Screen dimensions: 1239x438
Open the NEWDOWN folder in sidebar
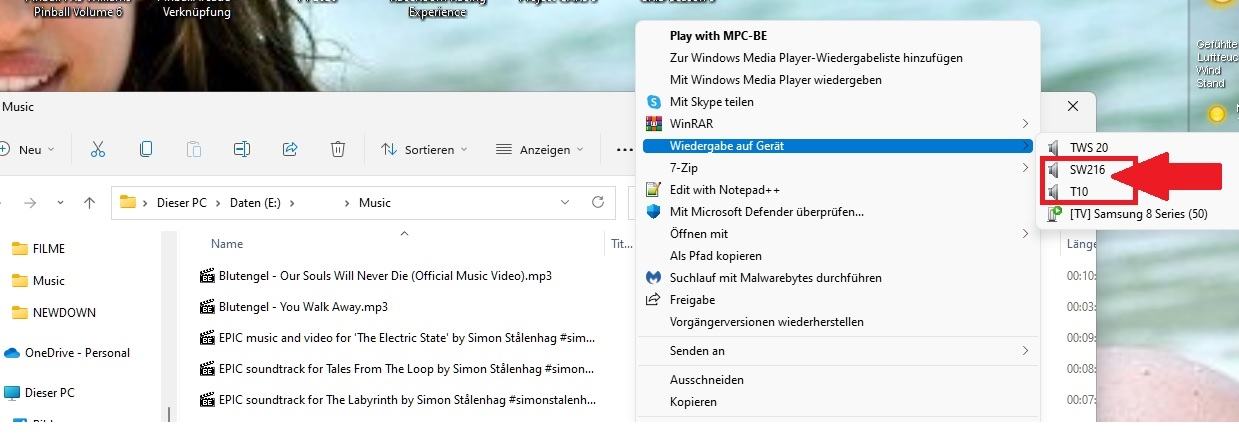(x=64, y=313)
